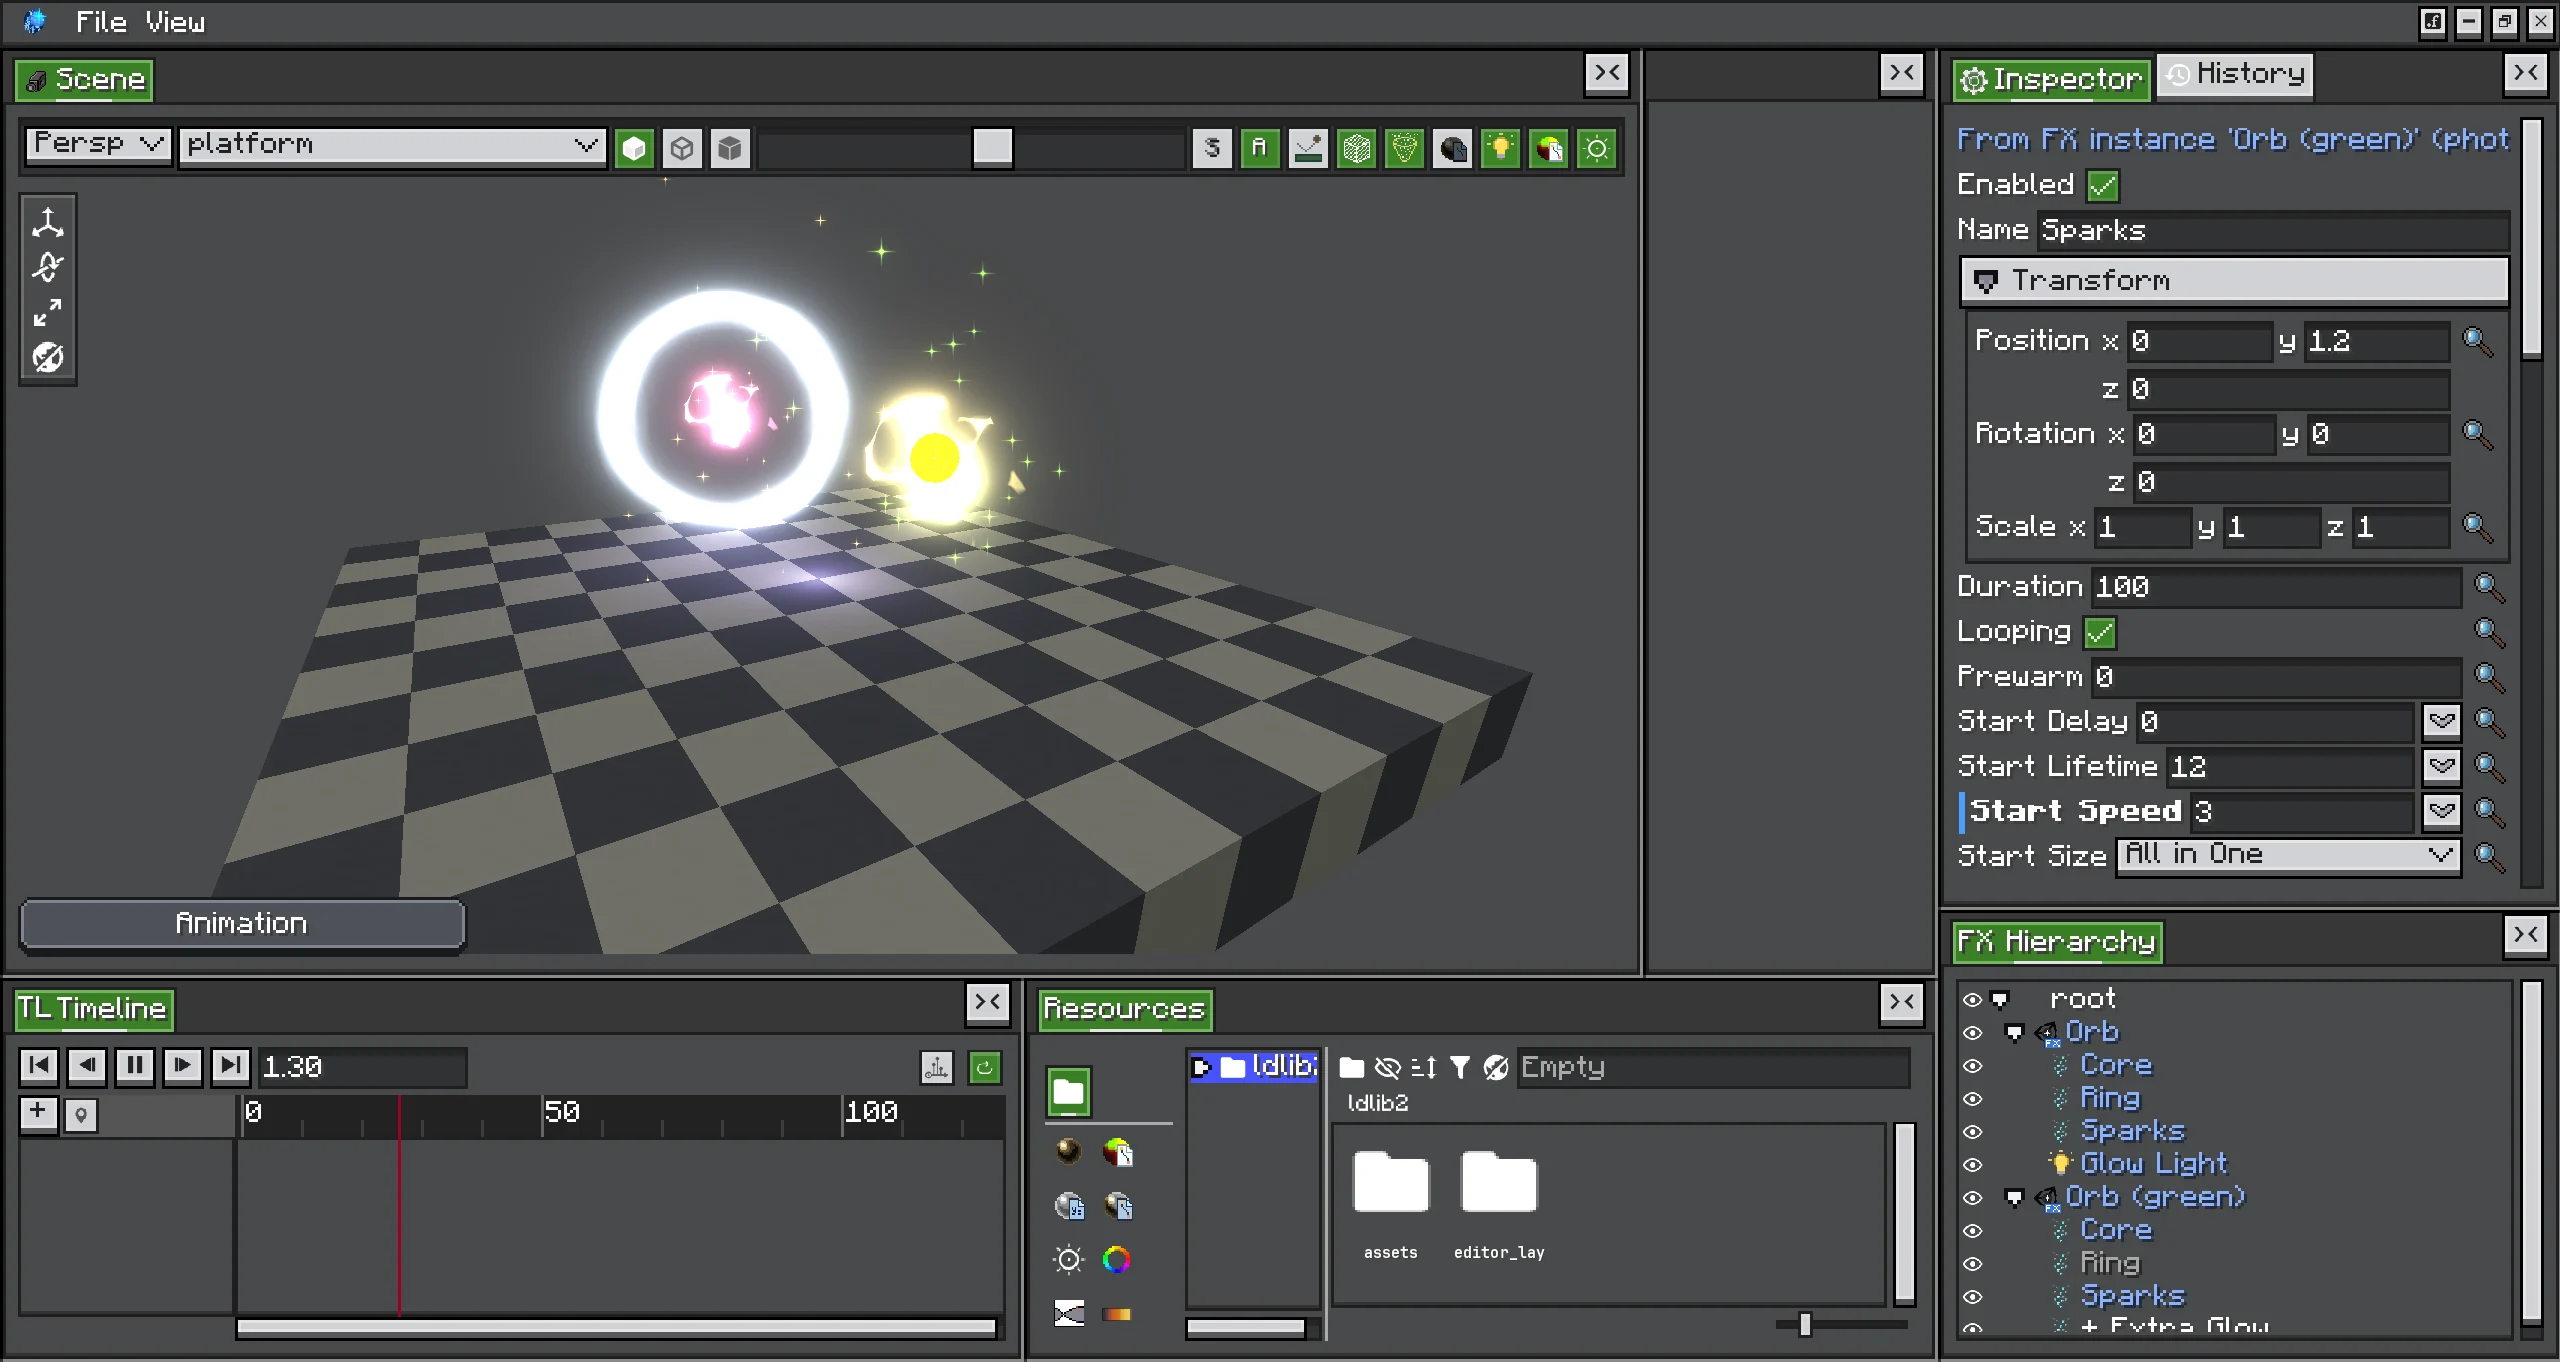Toggle the particle cone emitter icon
Image resolution: width=2560 pixels, height=1362 pixels.
coord(1404,148)
